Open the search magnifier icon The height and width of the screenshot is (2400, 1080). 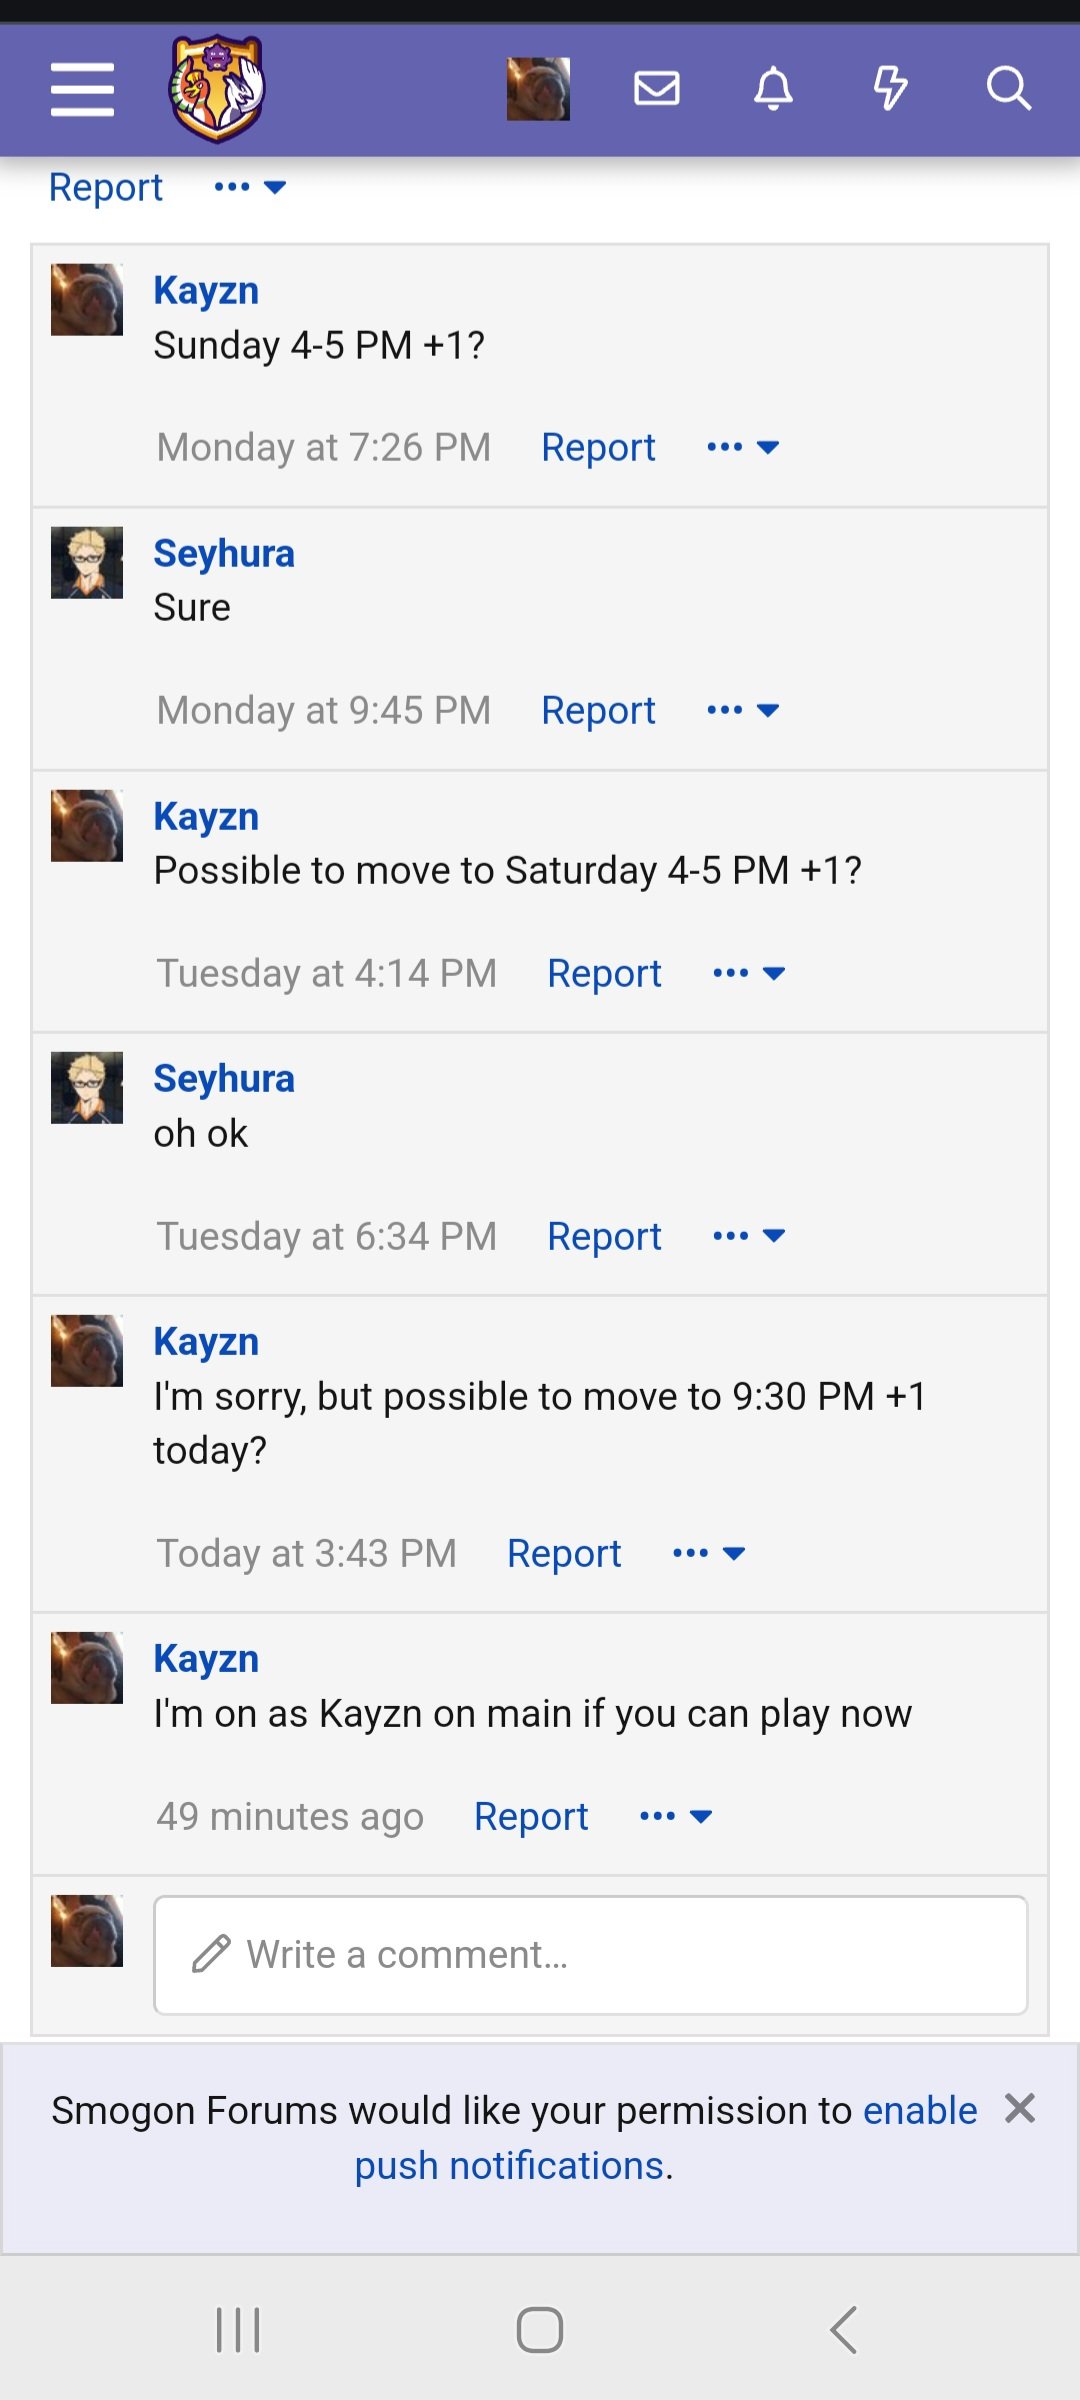(x=1008, y=89)
